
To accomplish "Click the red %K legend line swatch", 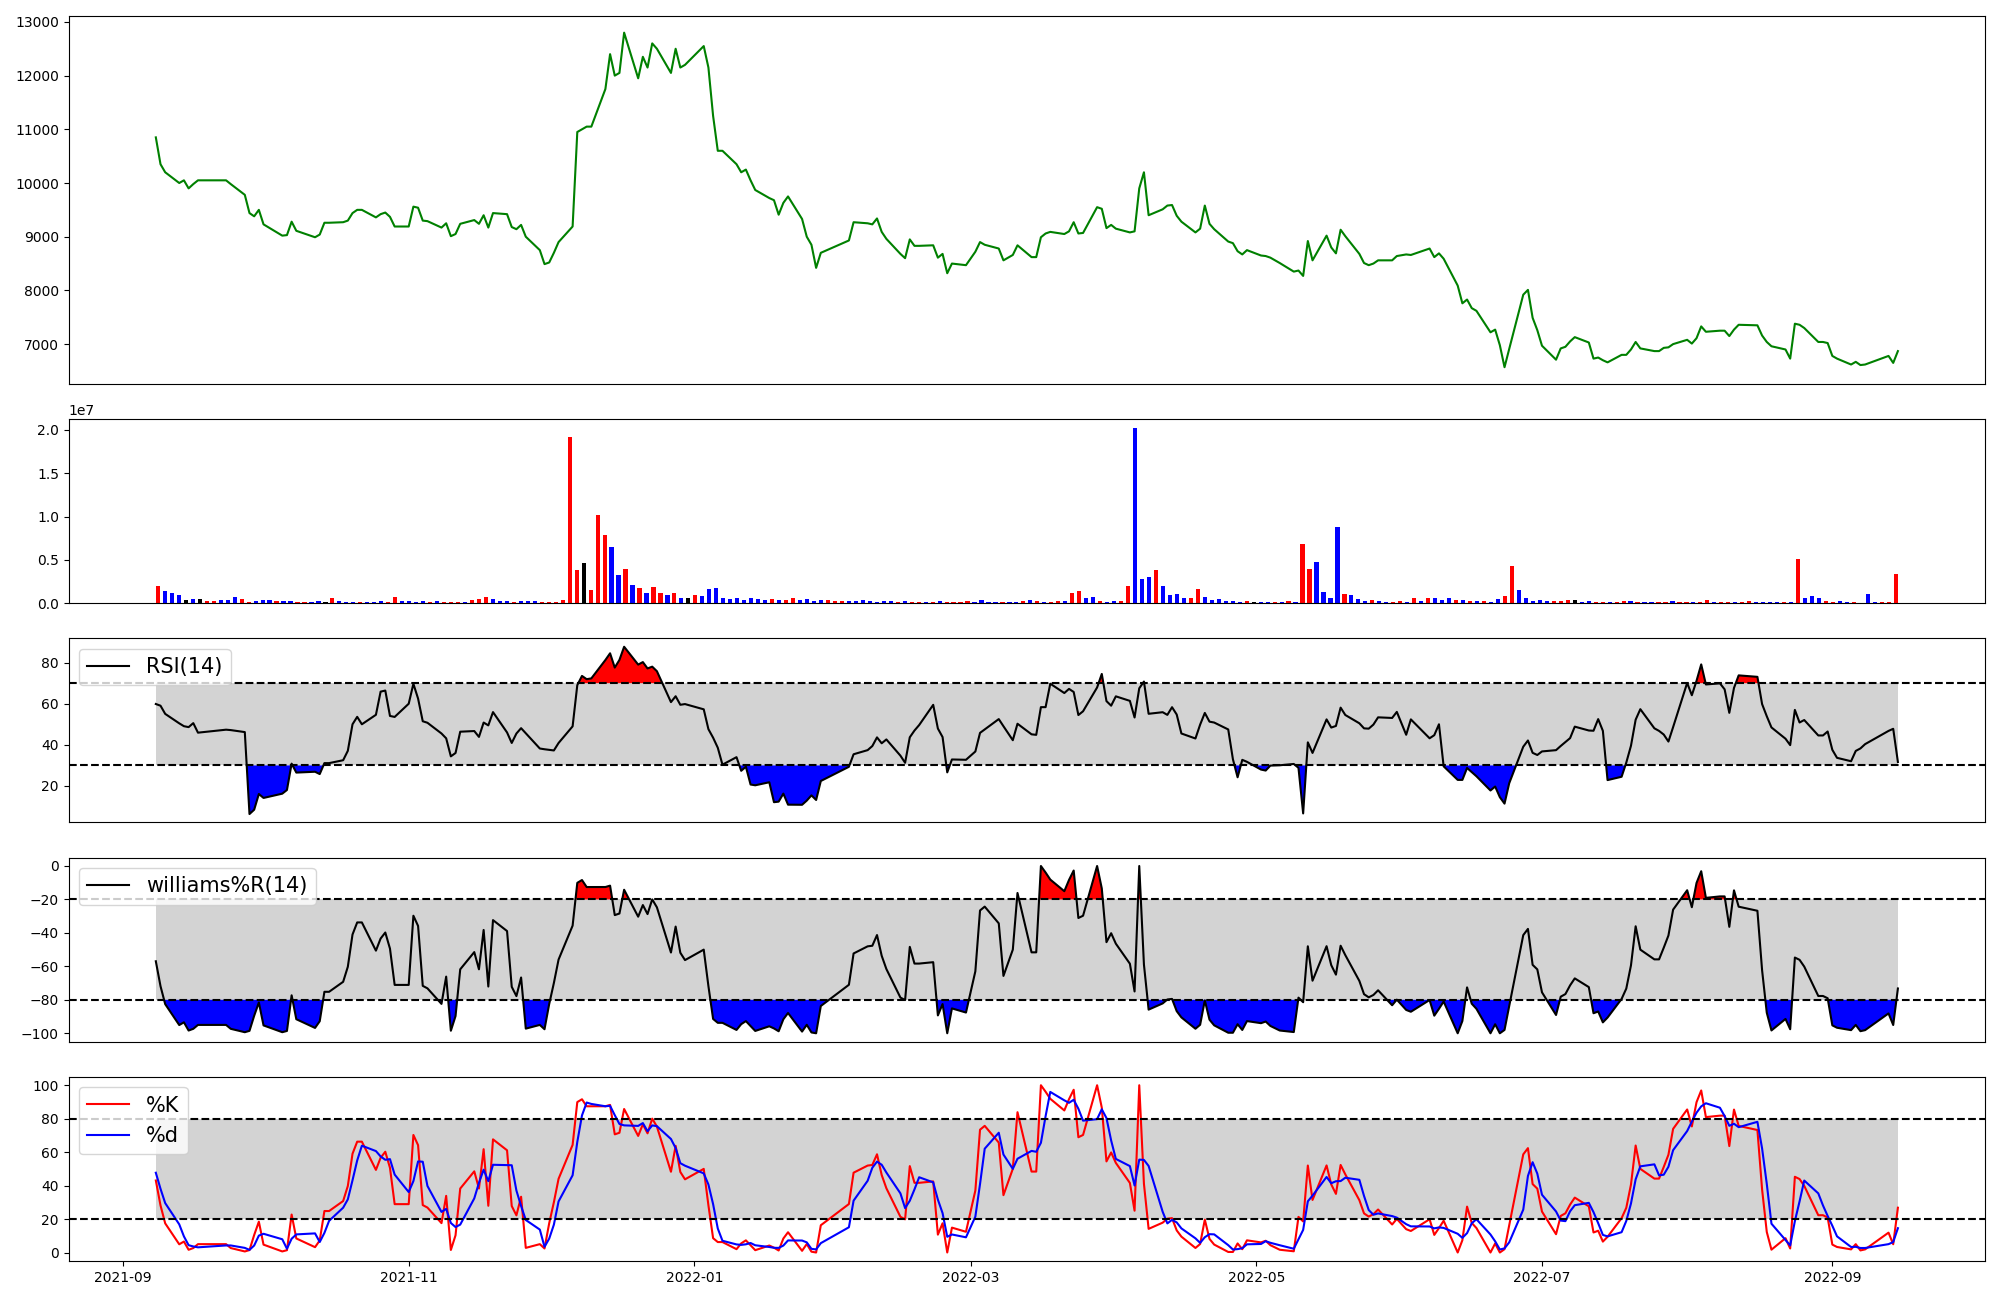I will click(108, 1104).
